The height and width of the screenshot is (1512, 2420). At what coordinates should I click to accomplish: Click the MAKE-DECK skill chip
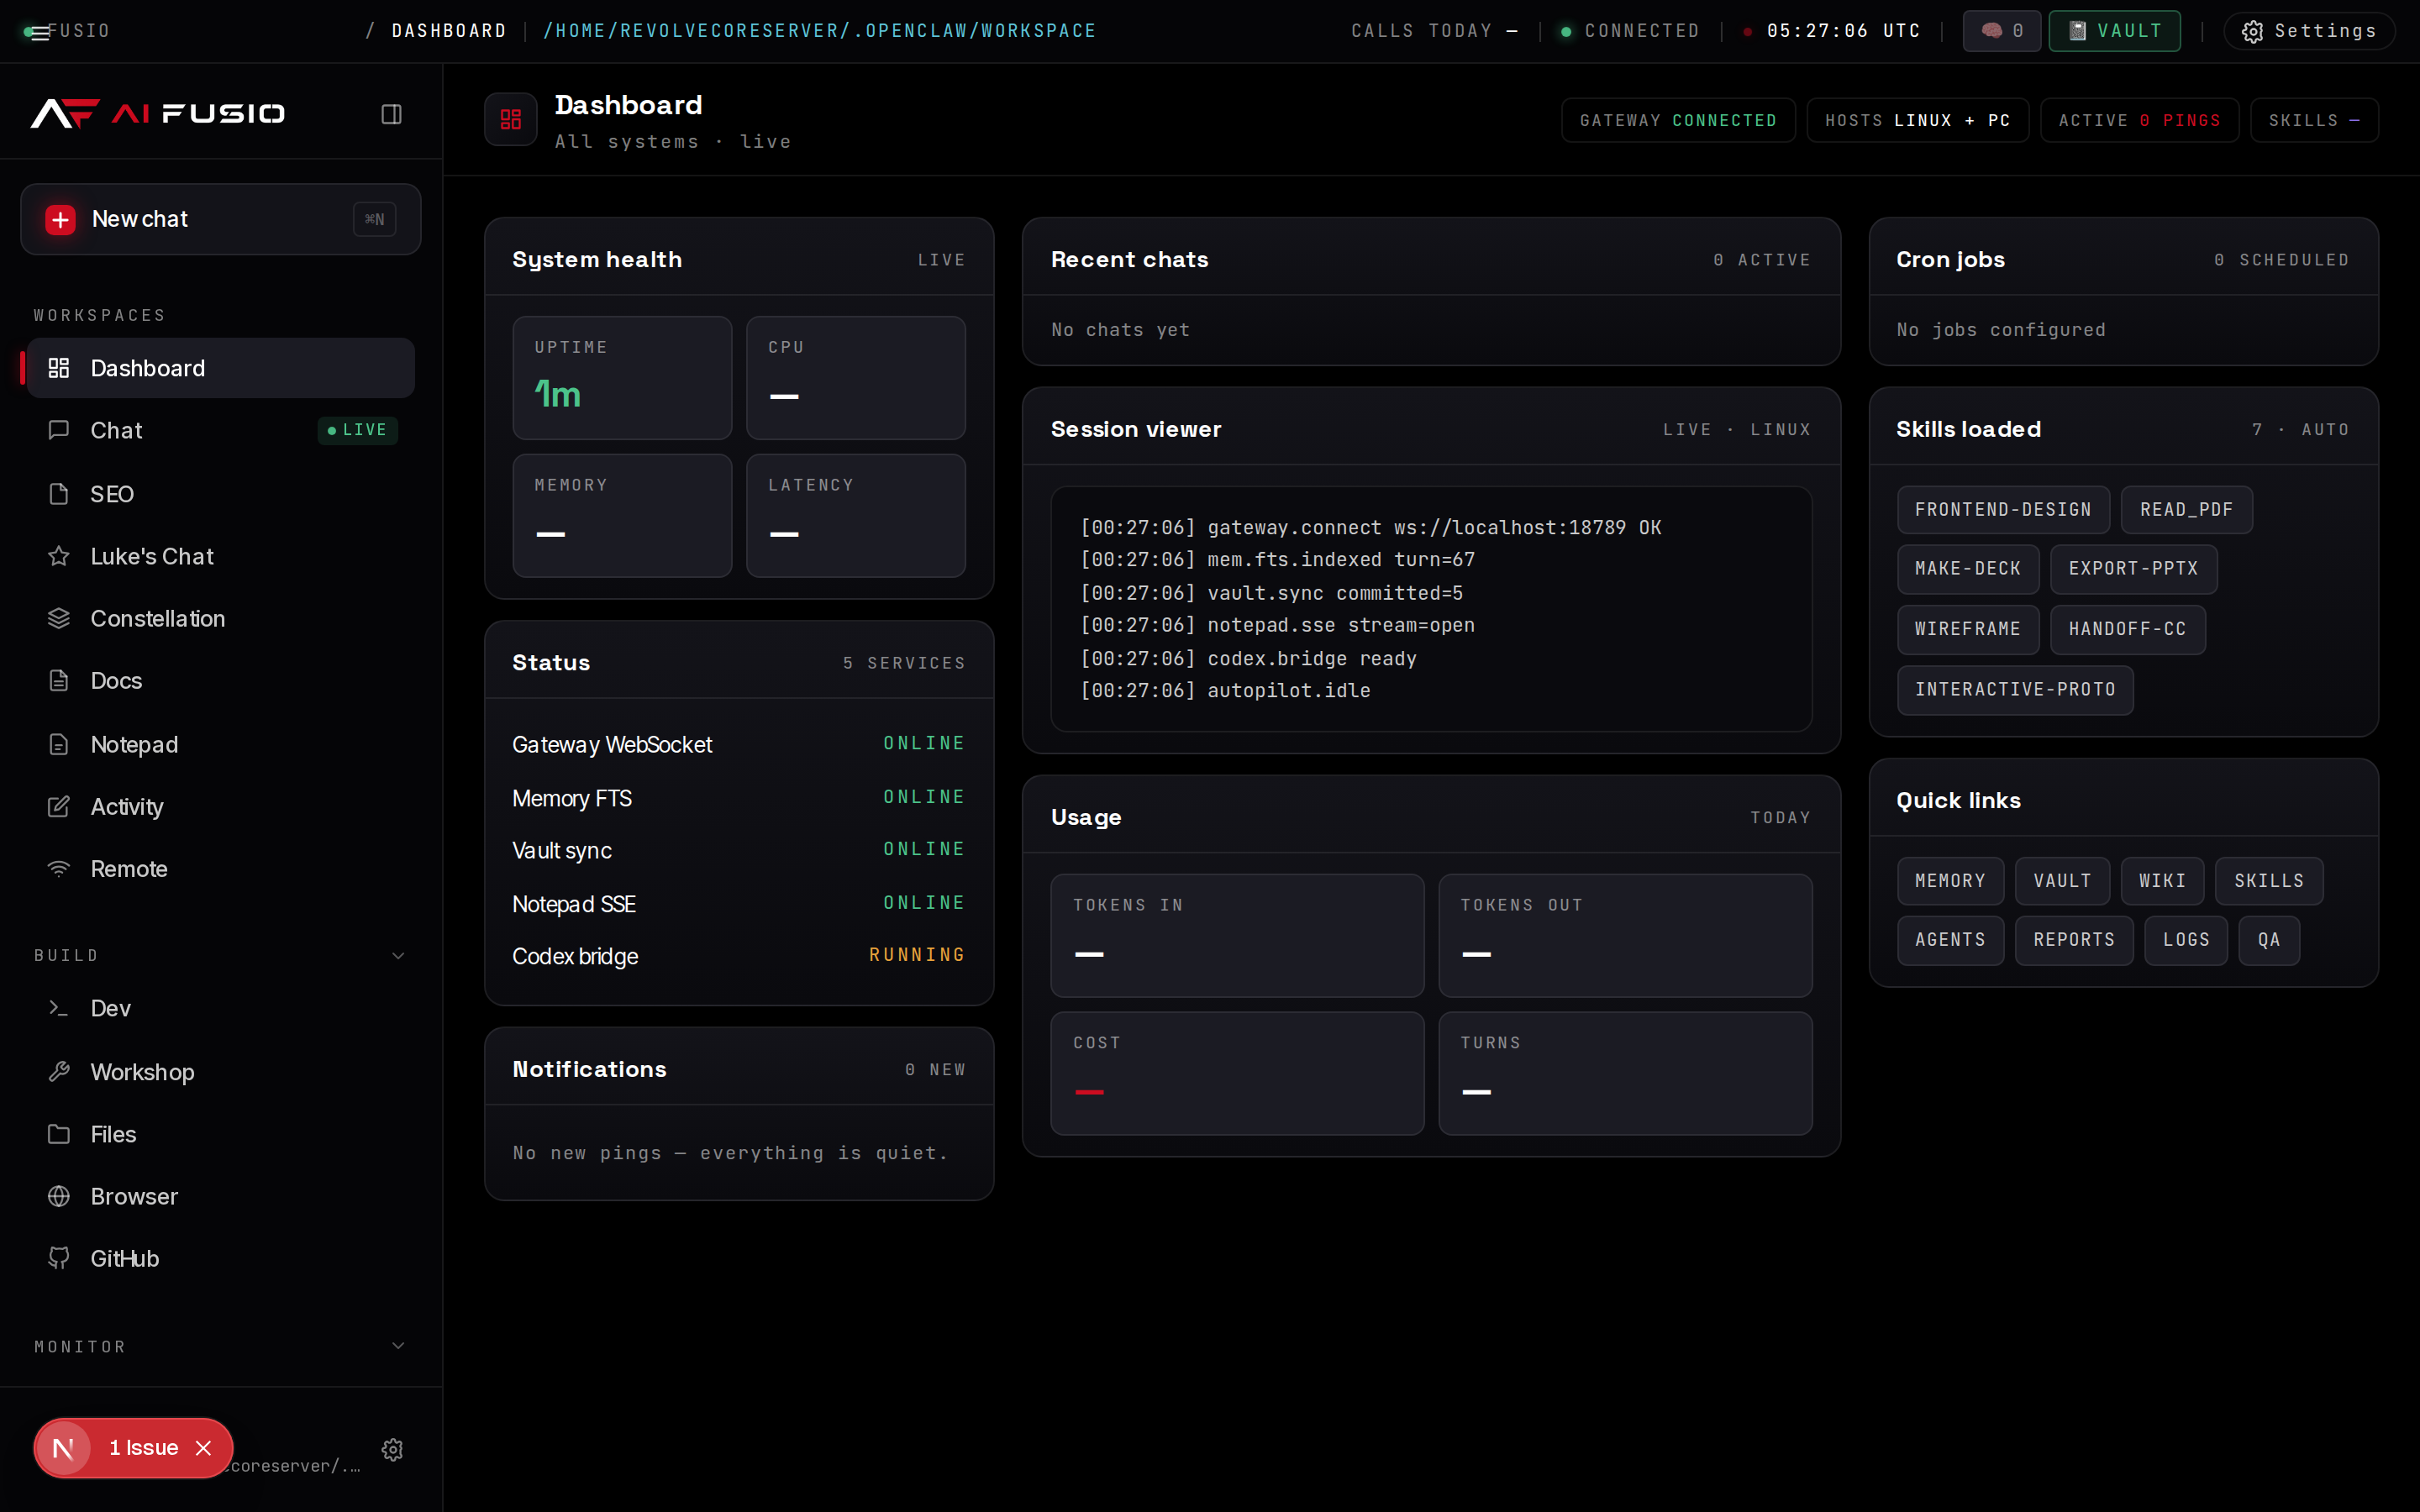tap(1968, 569)
